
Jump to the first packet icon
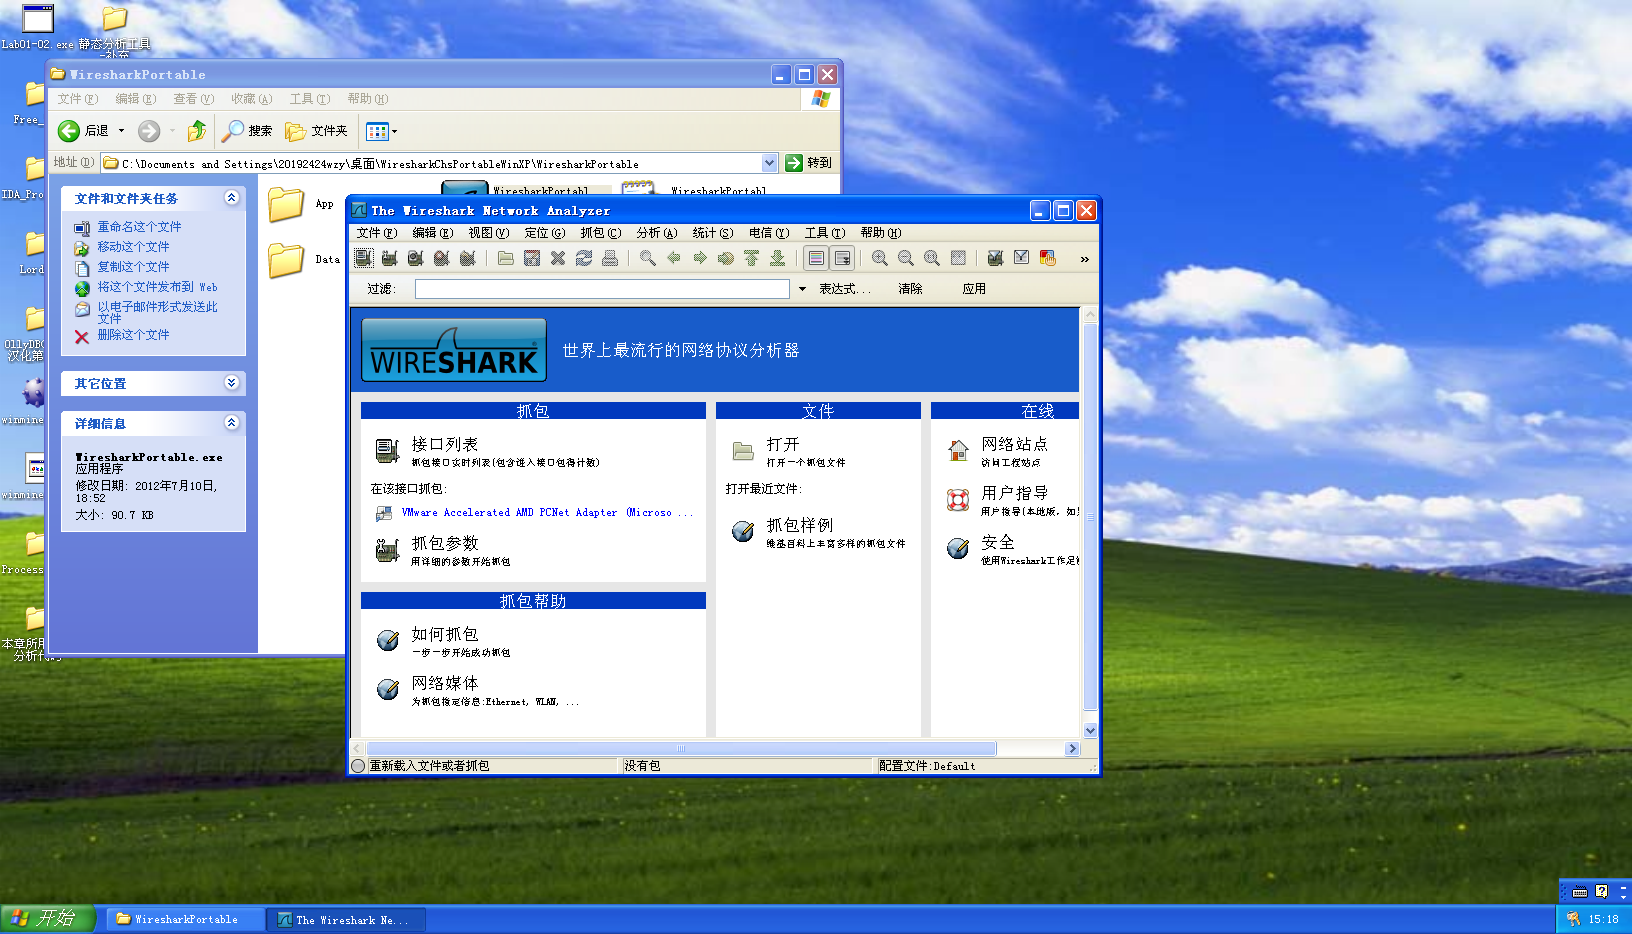coord(752,258)
